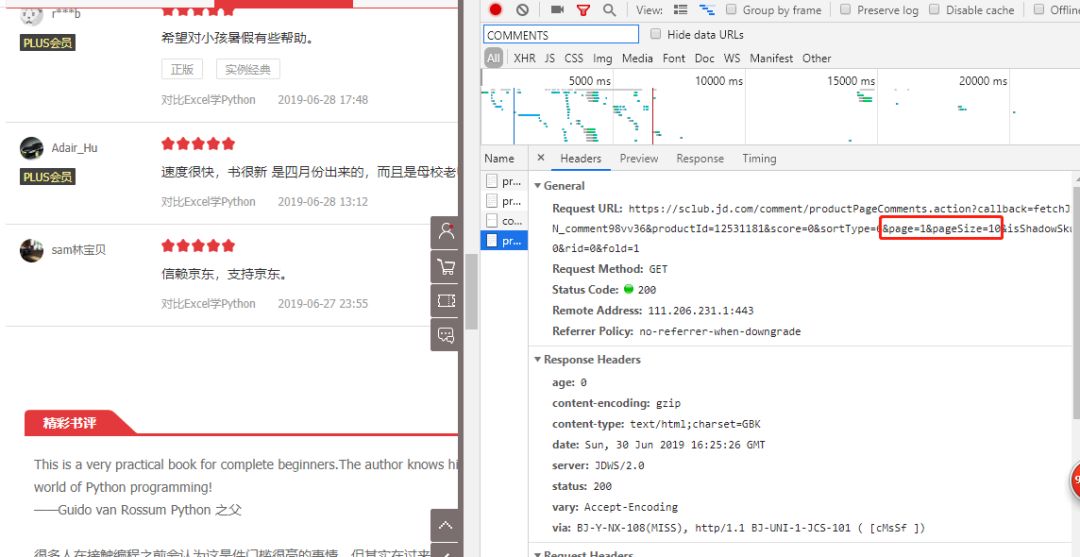1080x557 pixels.
Task: Click the 实例经典 review tag
Action: (248, 70)
